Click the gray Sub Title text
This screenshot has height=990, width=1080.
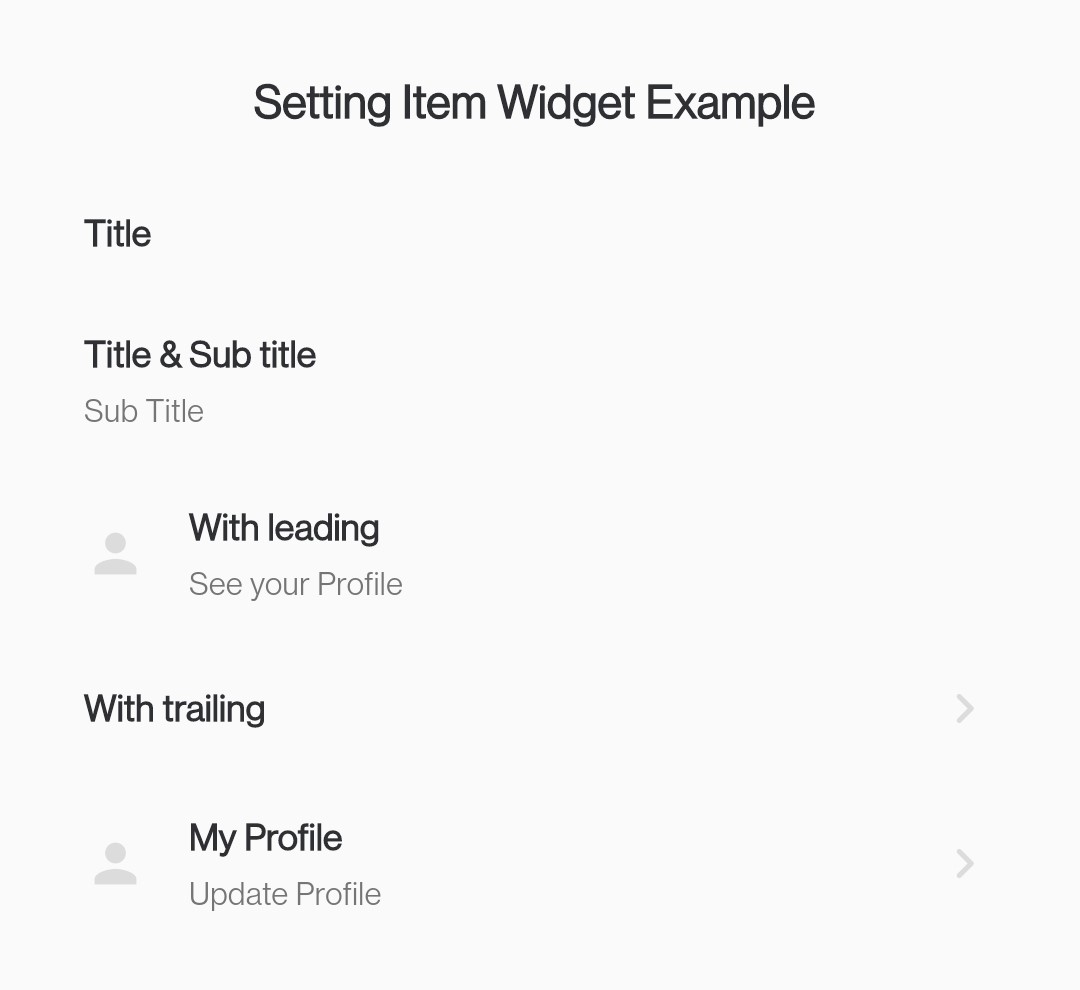[144, 411]
